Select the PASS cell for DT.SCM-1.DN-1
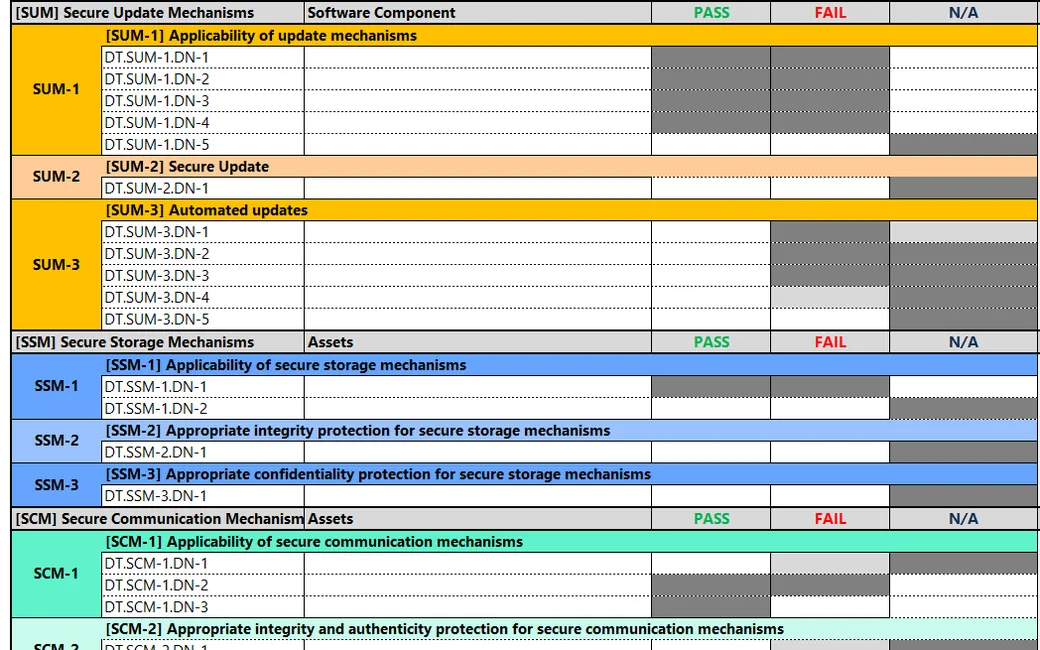The height and width of the screenshot is (650, 1040). tap(711, 564)
